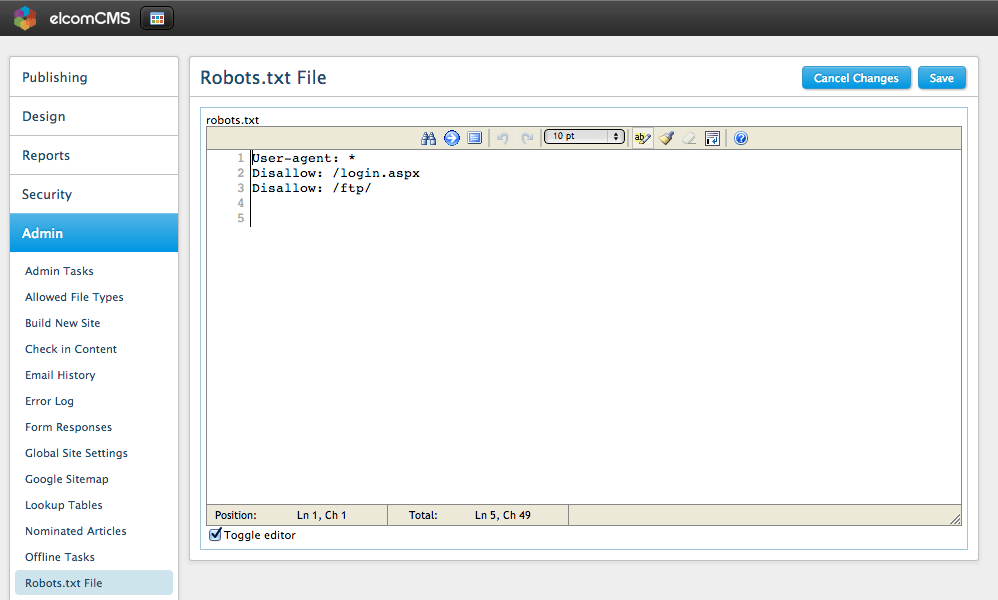
Task: Uncheck the Toggle editor checkbox
Action: coord(215,535)
